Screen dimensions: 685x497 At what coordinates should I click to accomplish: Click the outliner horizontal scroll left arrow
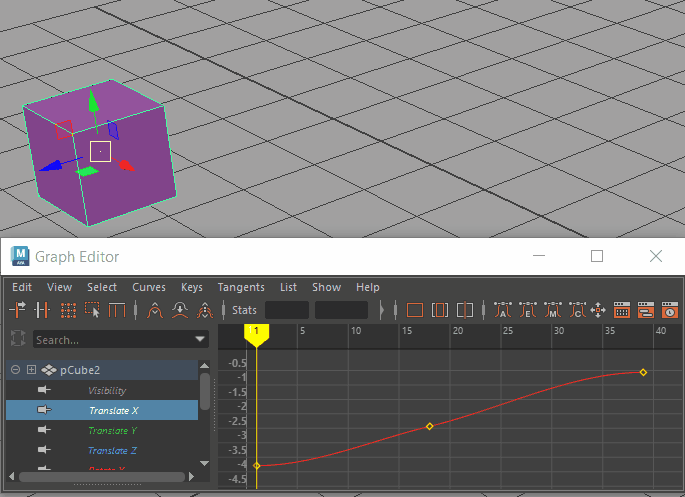point(11,476)
